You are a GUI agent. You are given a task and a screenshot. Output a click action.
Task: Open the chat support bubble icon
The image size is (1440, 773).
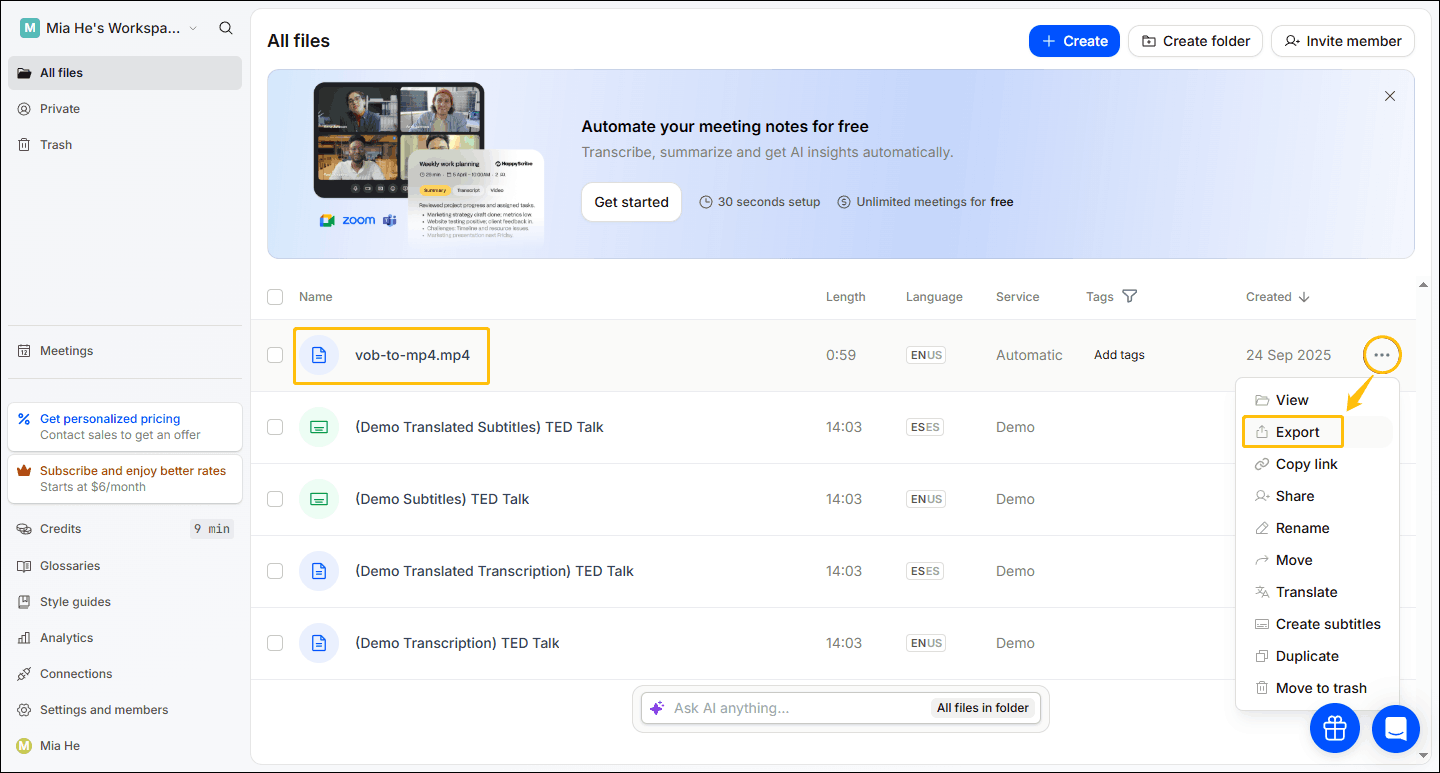point(1396,728)
